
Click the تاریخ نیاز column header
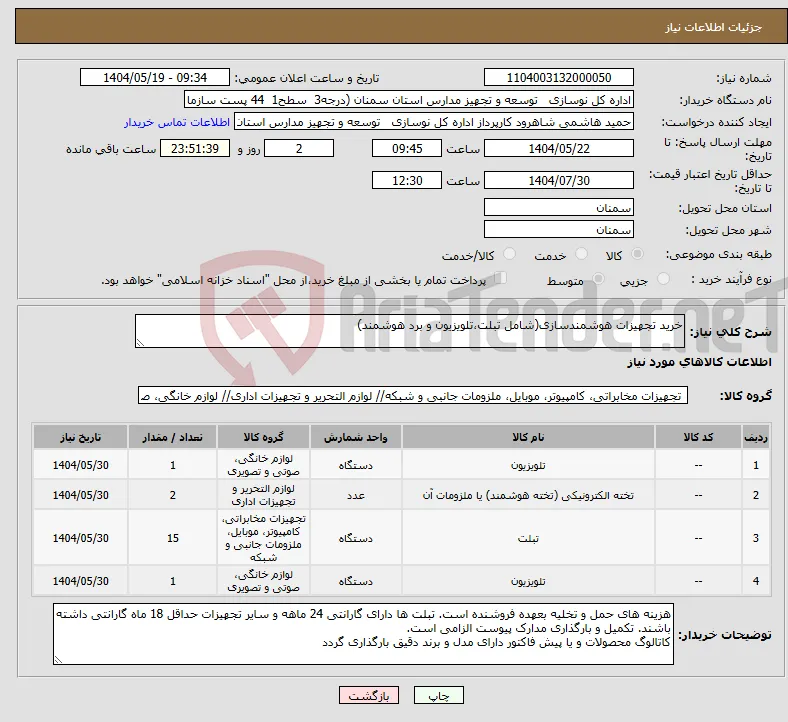80,437
